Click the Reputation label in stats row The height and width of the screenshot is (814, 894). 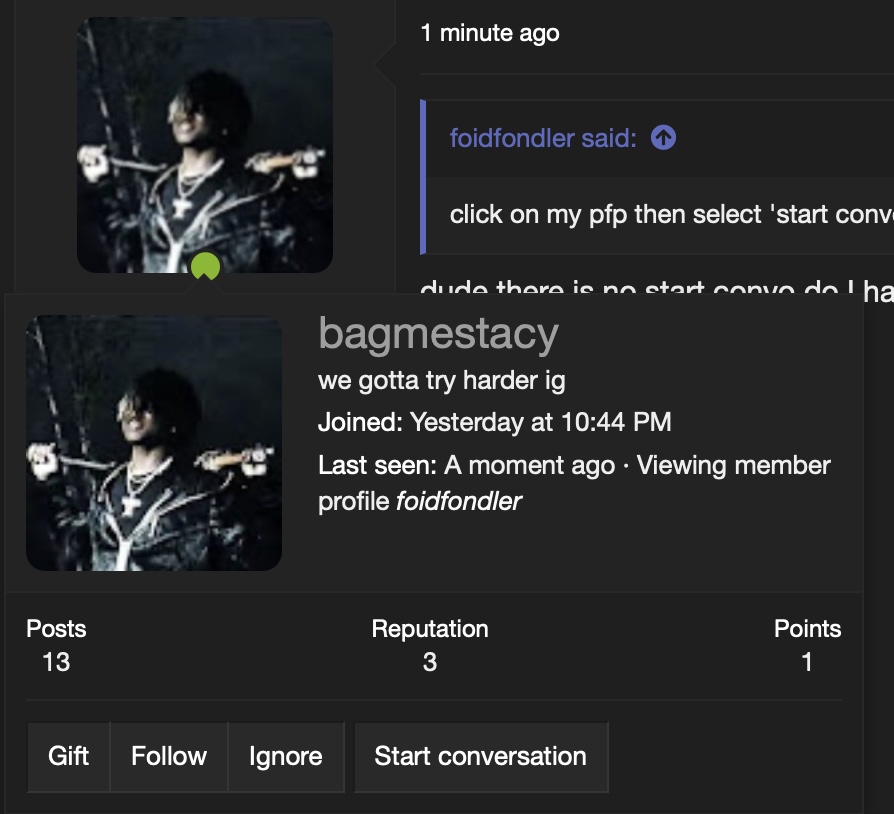430,629
